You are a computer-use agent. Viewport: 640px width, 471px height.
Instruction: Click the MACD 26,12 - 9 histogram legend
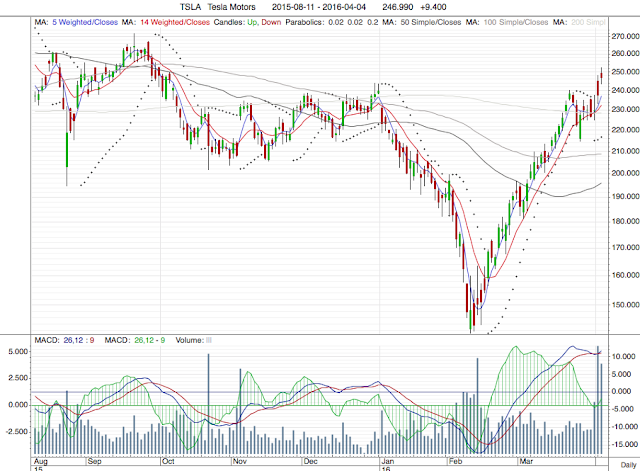pos(135,340)
